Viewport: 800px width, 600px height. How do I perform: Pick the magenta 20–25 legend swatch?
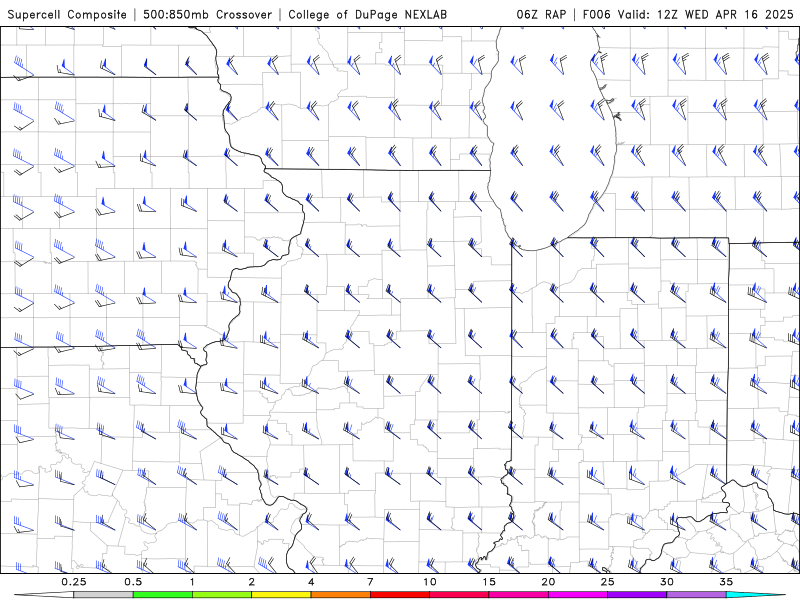coord(578,595)
